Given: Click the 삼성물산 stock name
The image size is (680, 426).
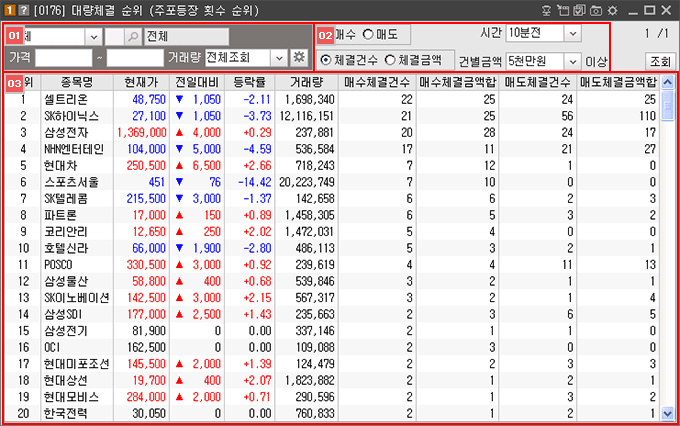Looking at the screenshot, I should (x=66, y=281).
